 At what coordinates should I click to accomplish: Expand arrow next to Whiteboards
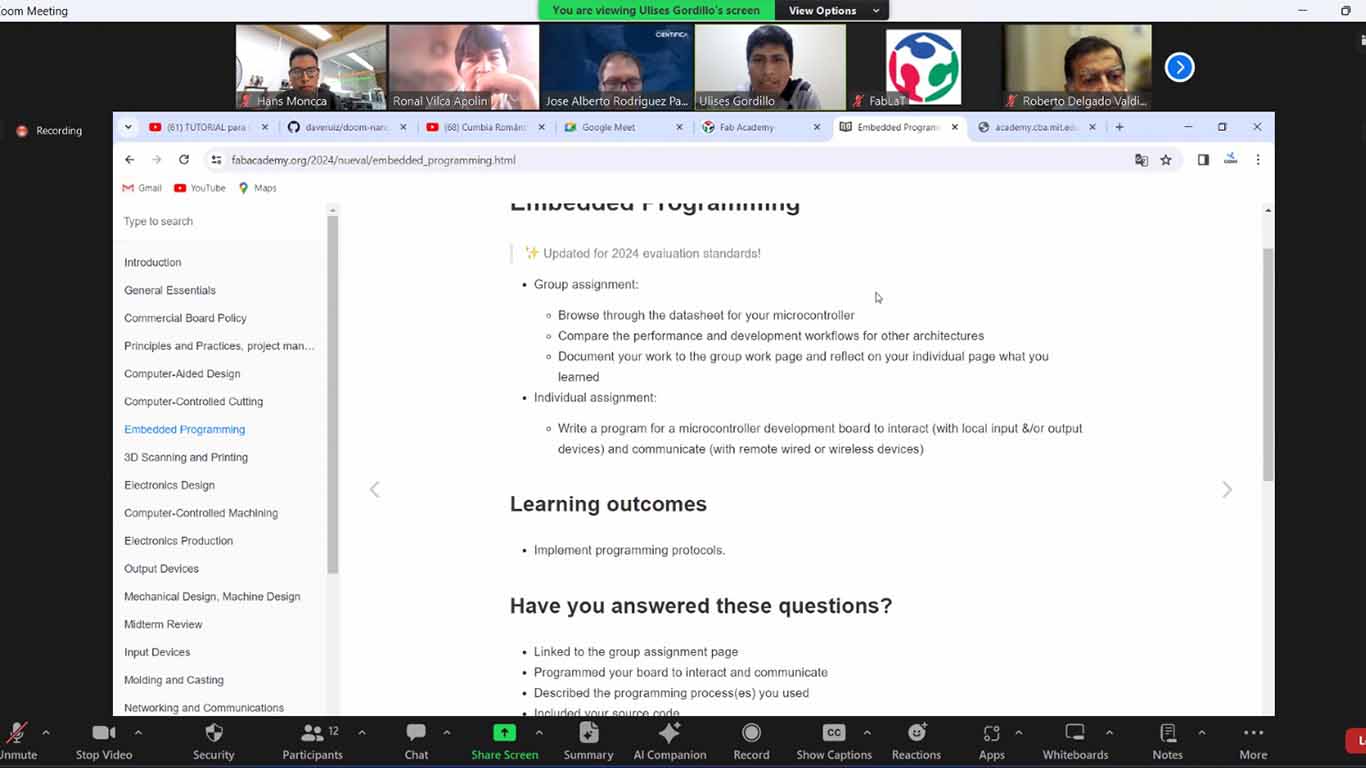(x=1109, y=733)
